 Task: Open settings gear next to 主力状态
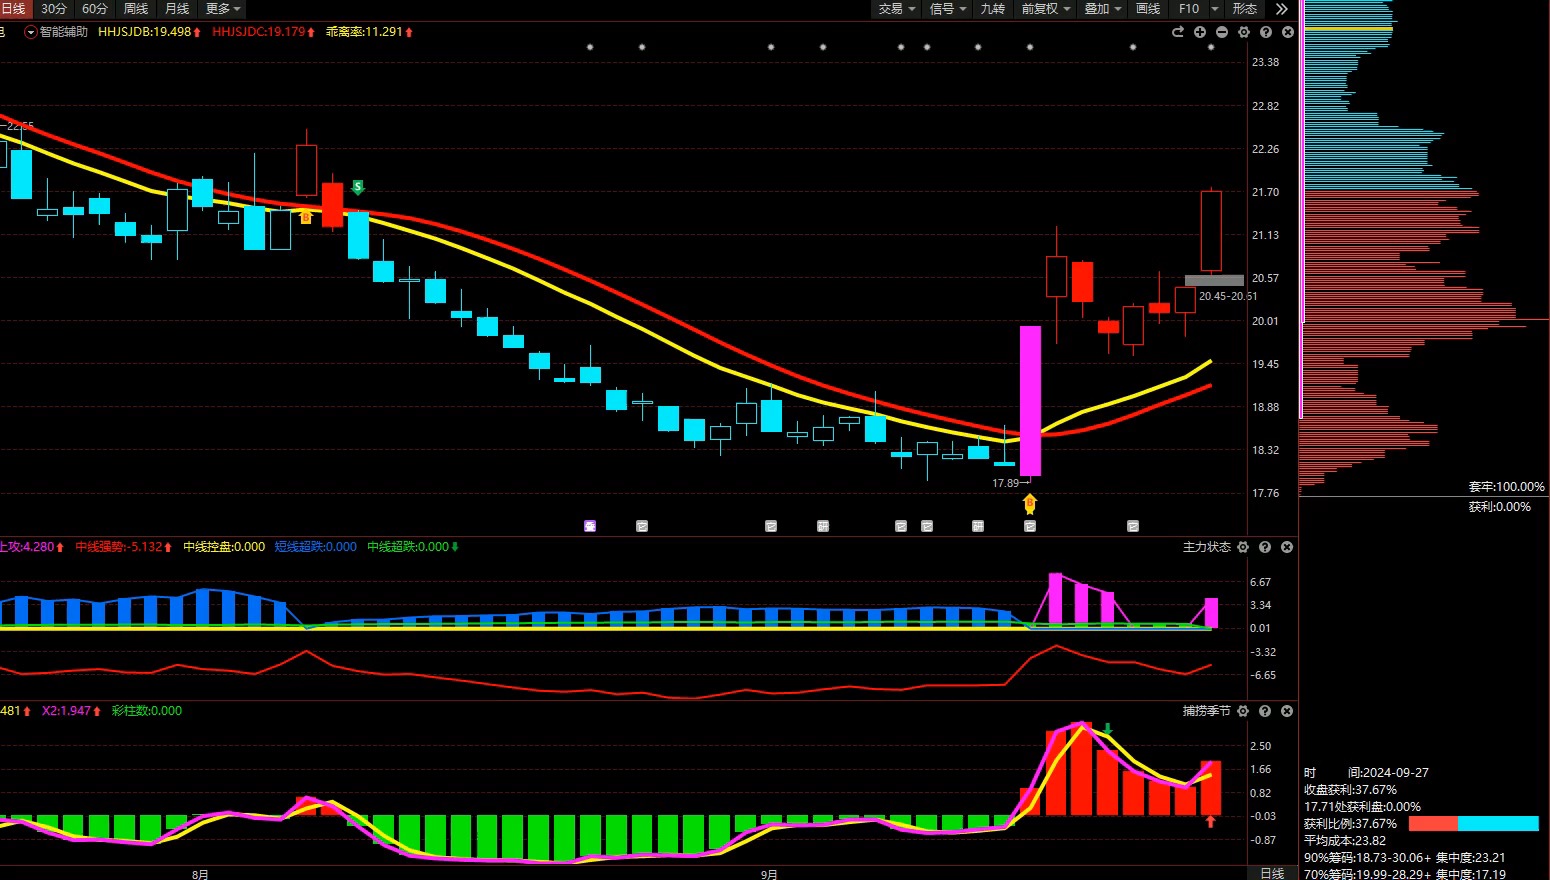tap(1243, 547)
